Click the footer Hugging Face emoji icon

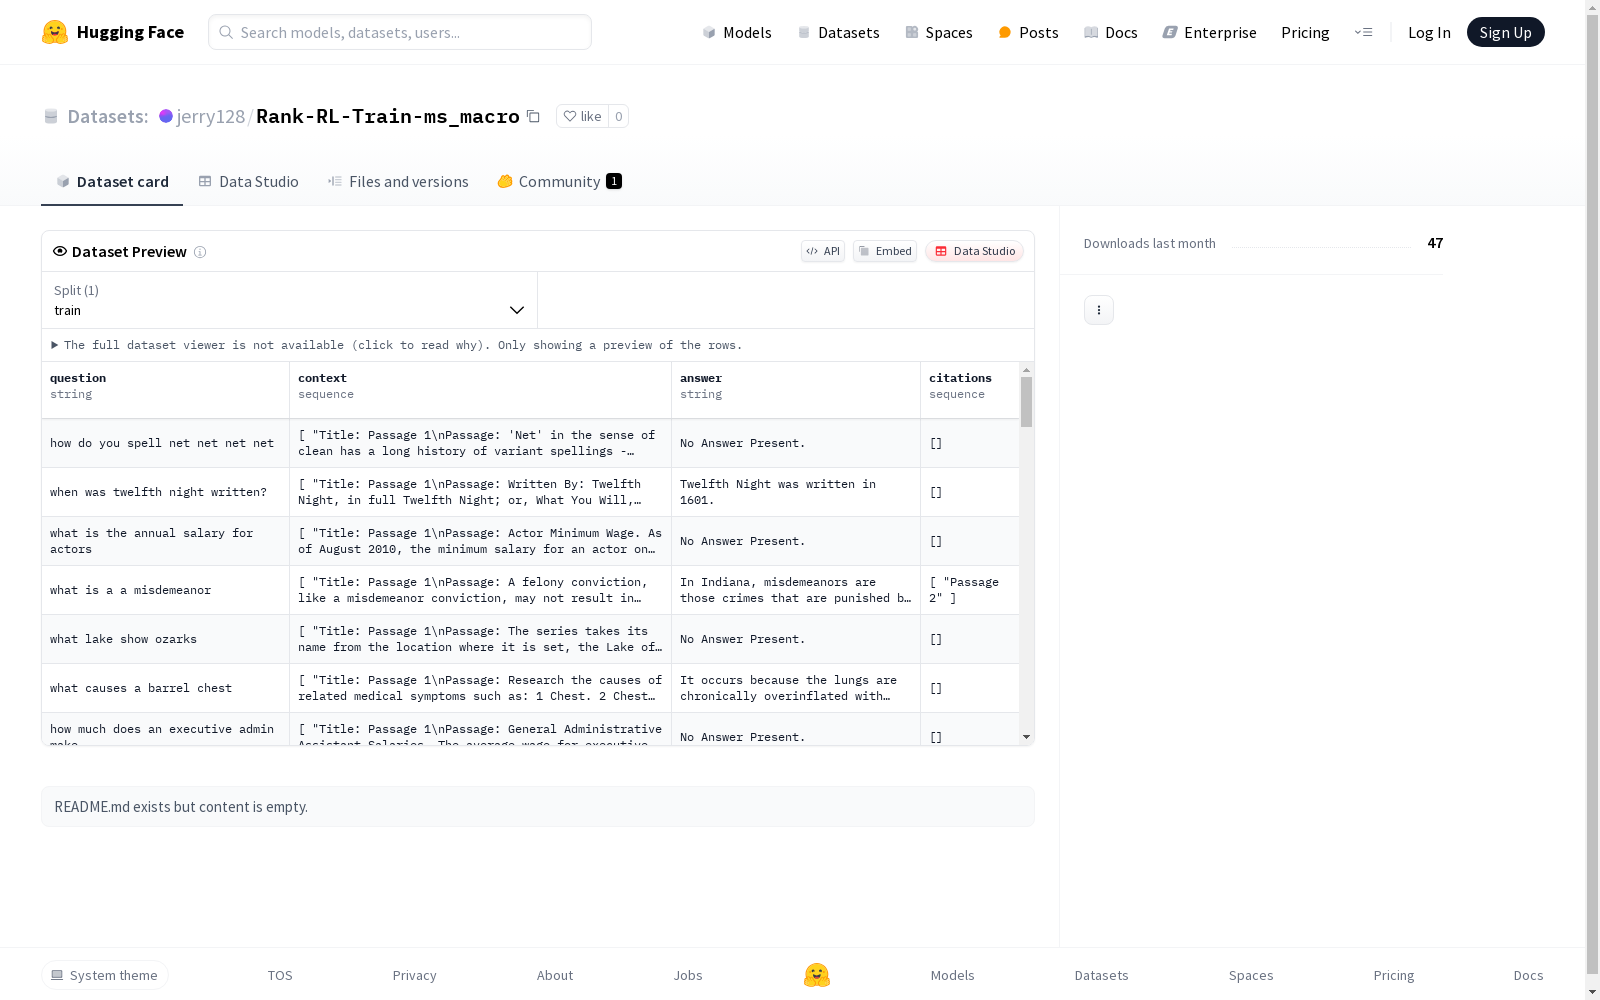point(817,975)
